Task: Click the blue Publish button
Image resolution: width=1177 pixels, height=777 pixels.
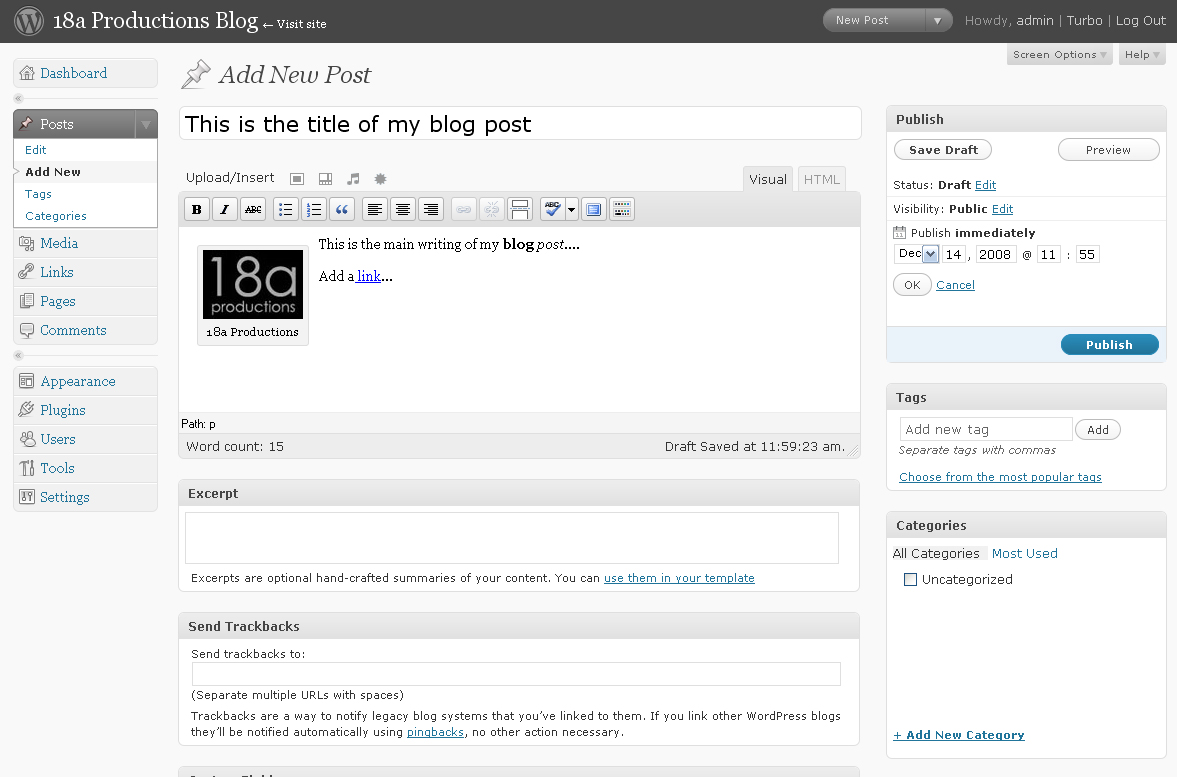Action: [1109, 345]
